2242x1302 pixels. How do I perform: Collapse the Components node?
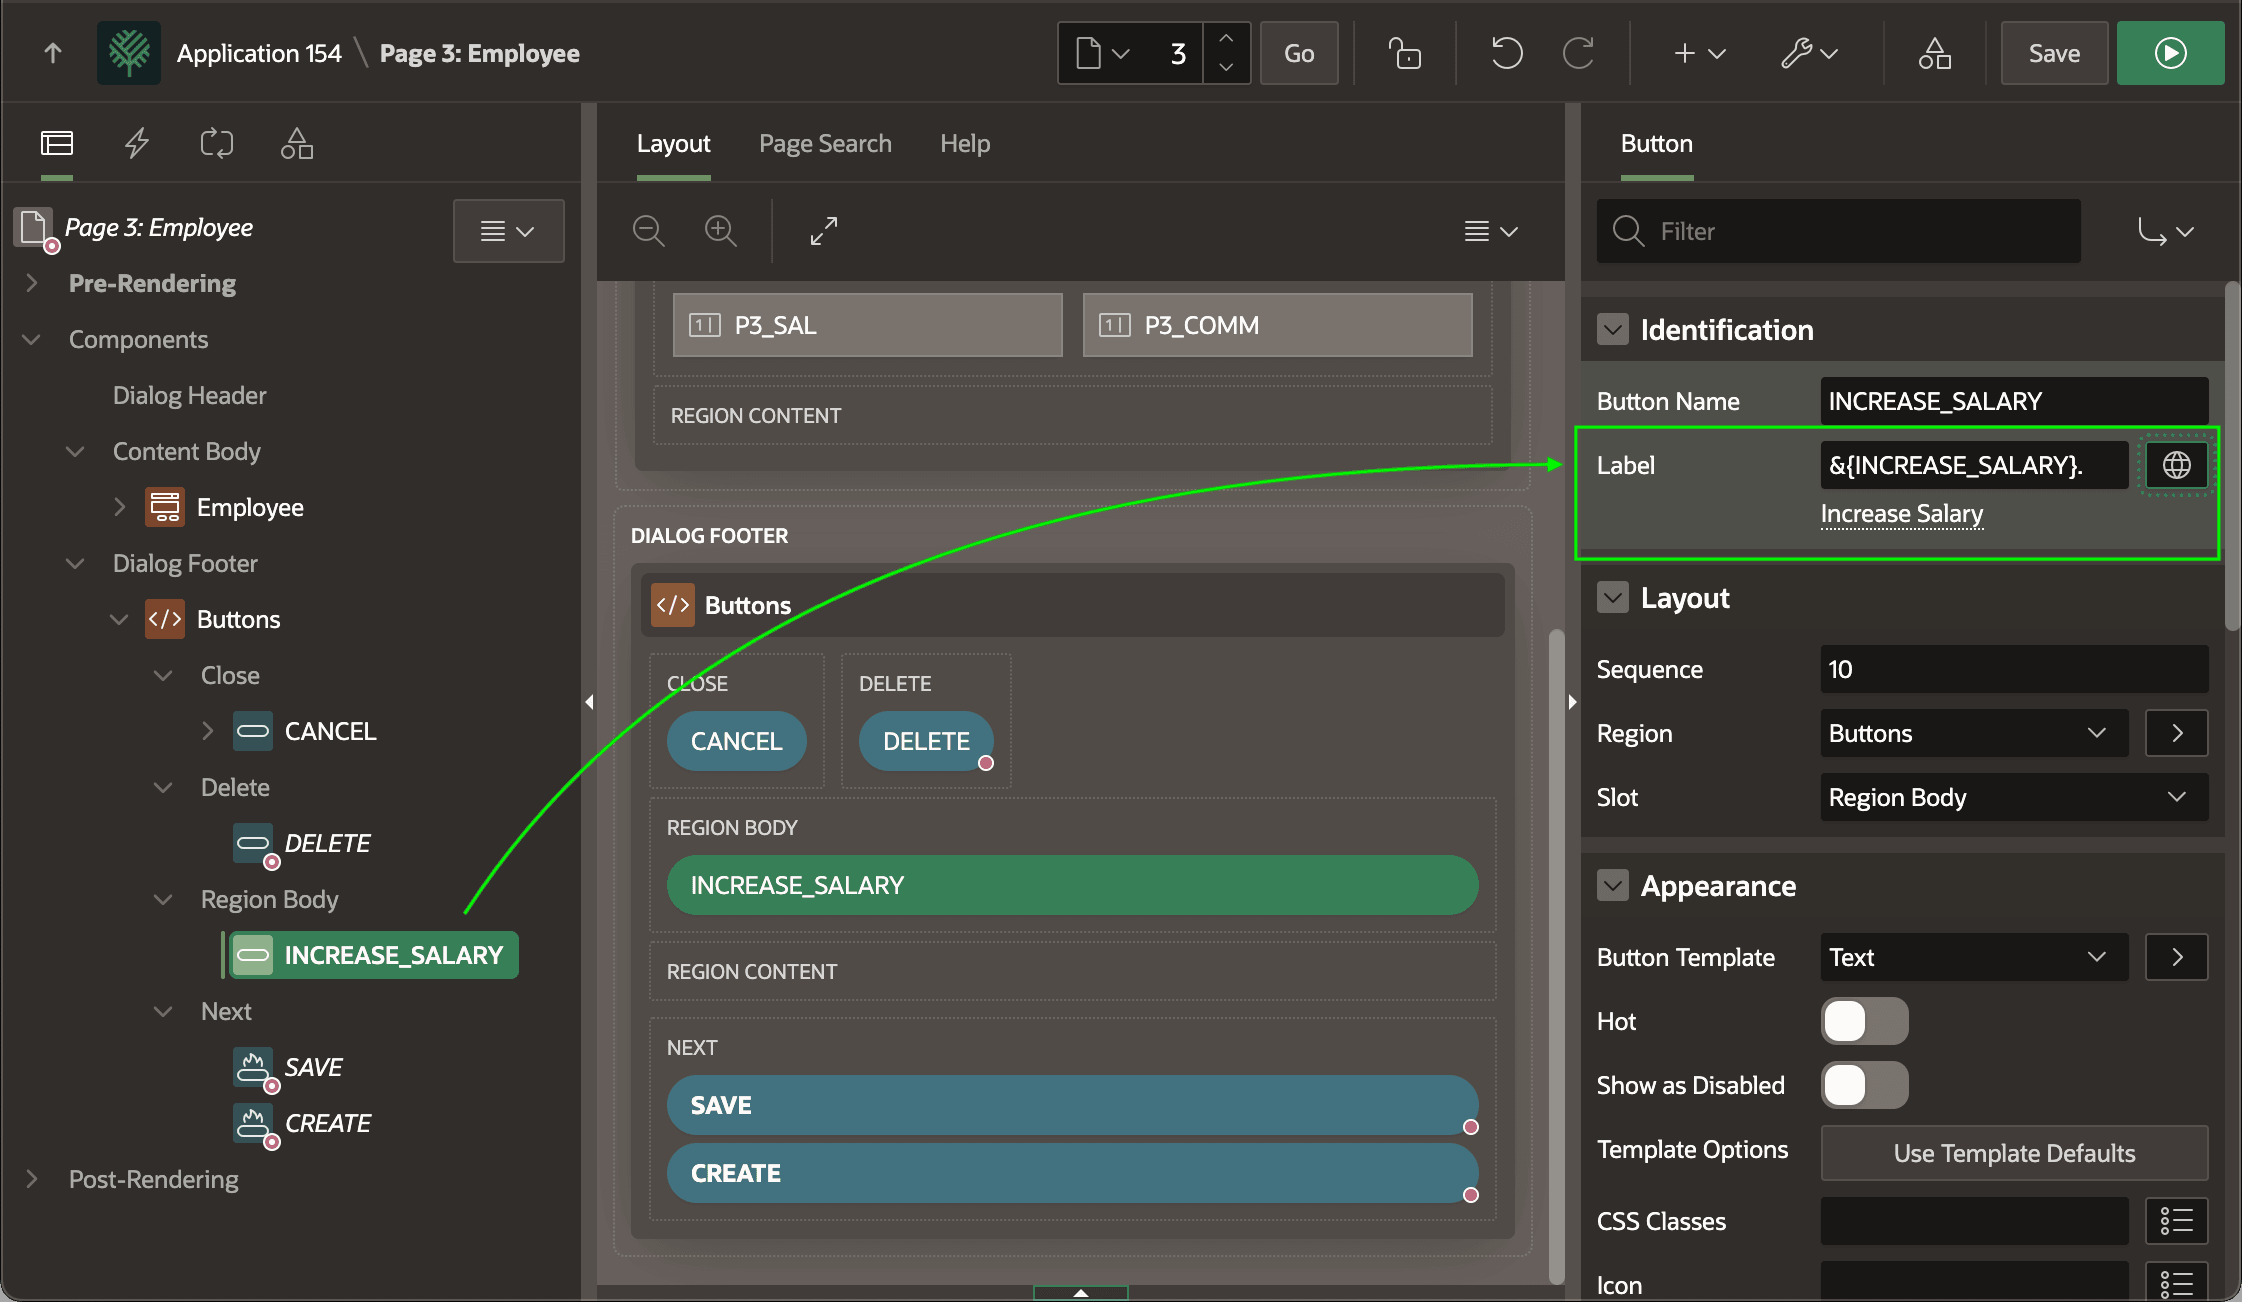point(32,339)
